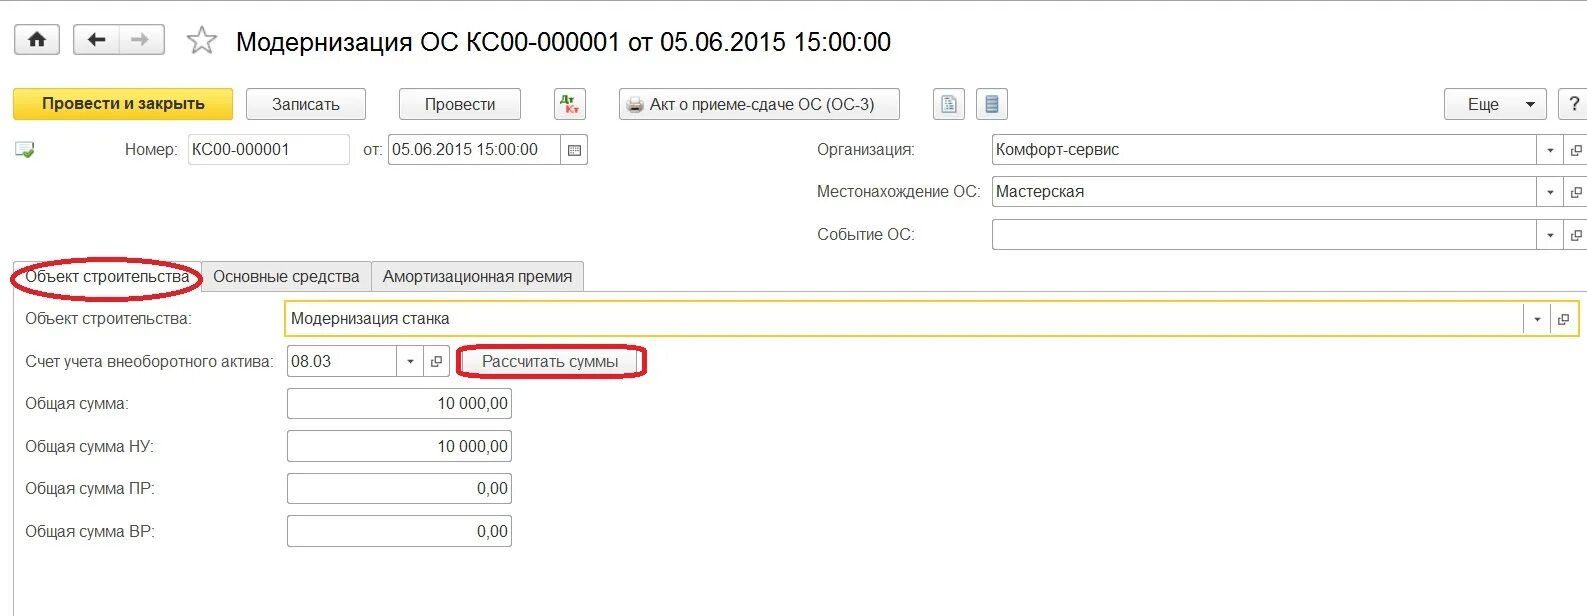This screenshot has height=616, width=1587.
Task: Go to the home page icon
Action: (37, 40)
